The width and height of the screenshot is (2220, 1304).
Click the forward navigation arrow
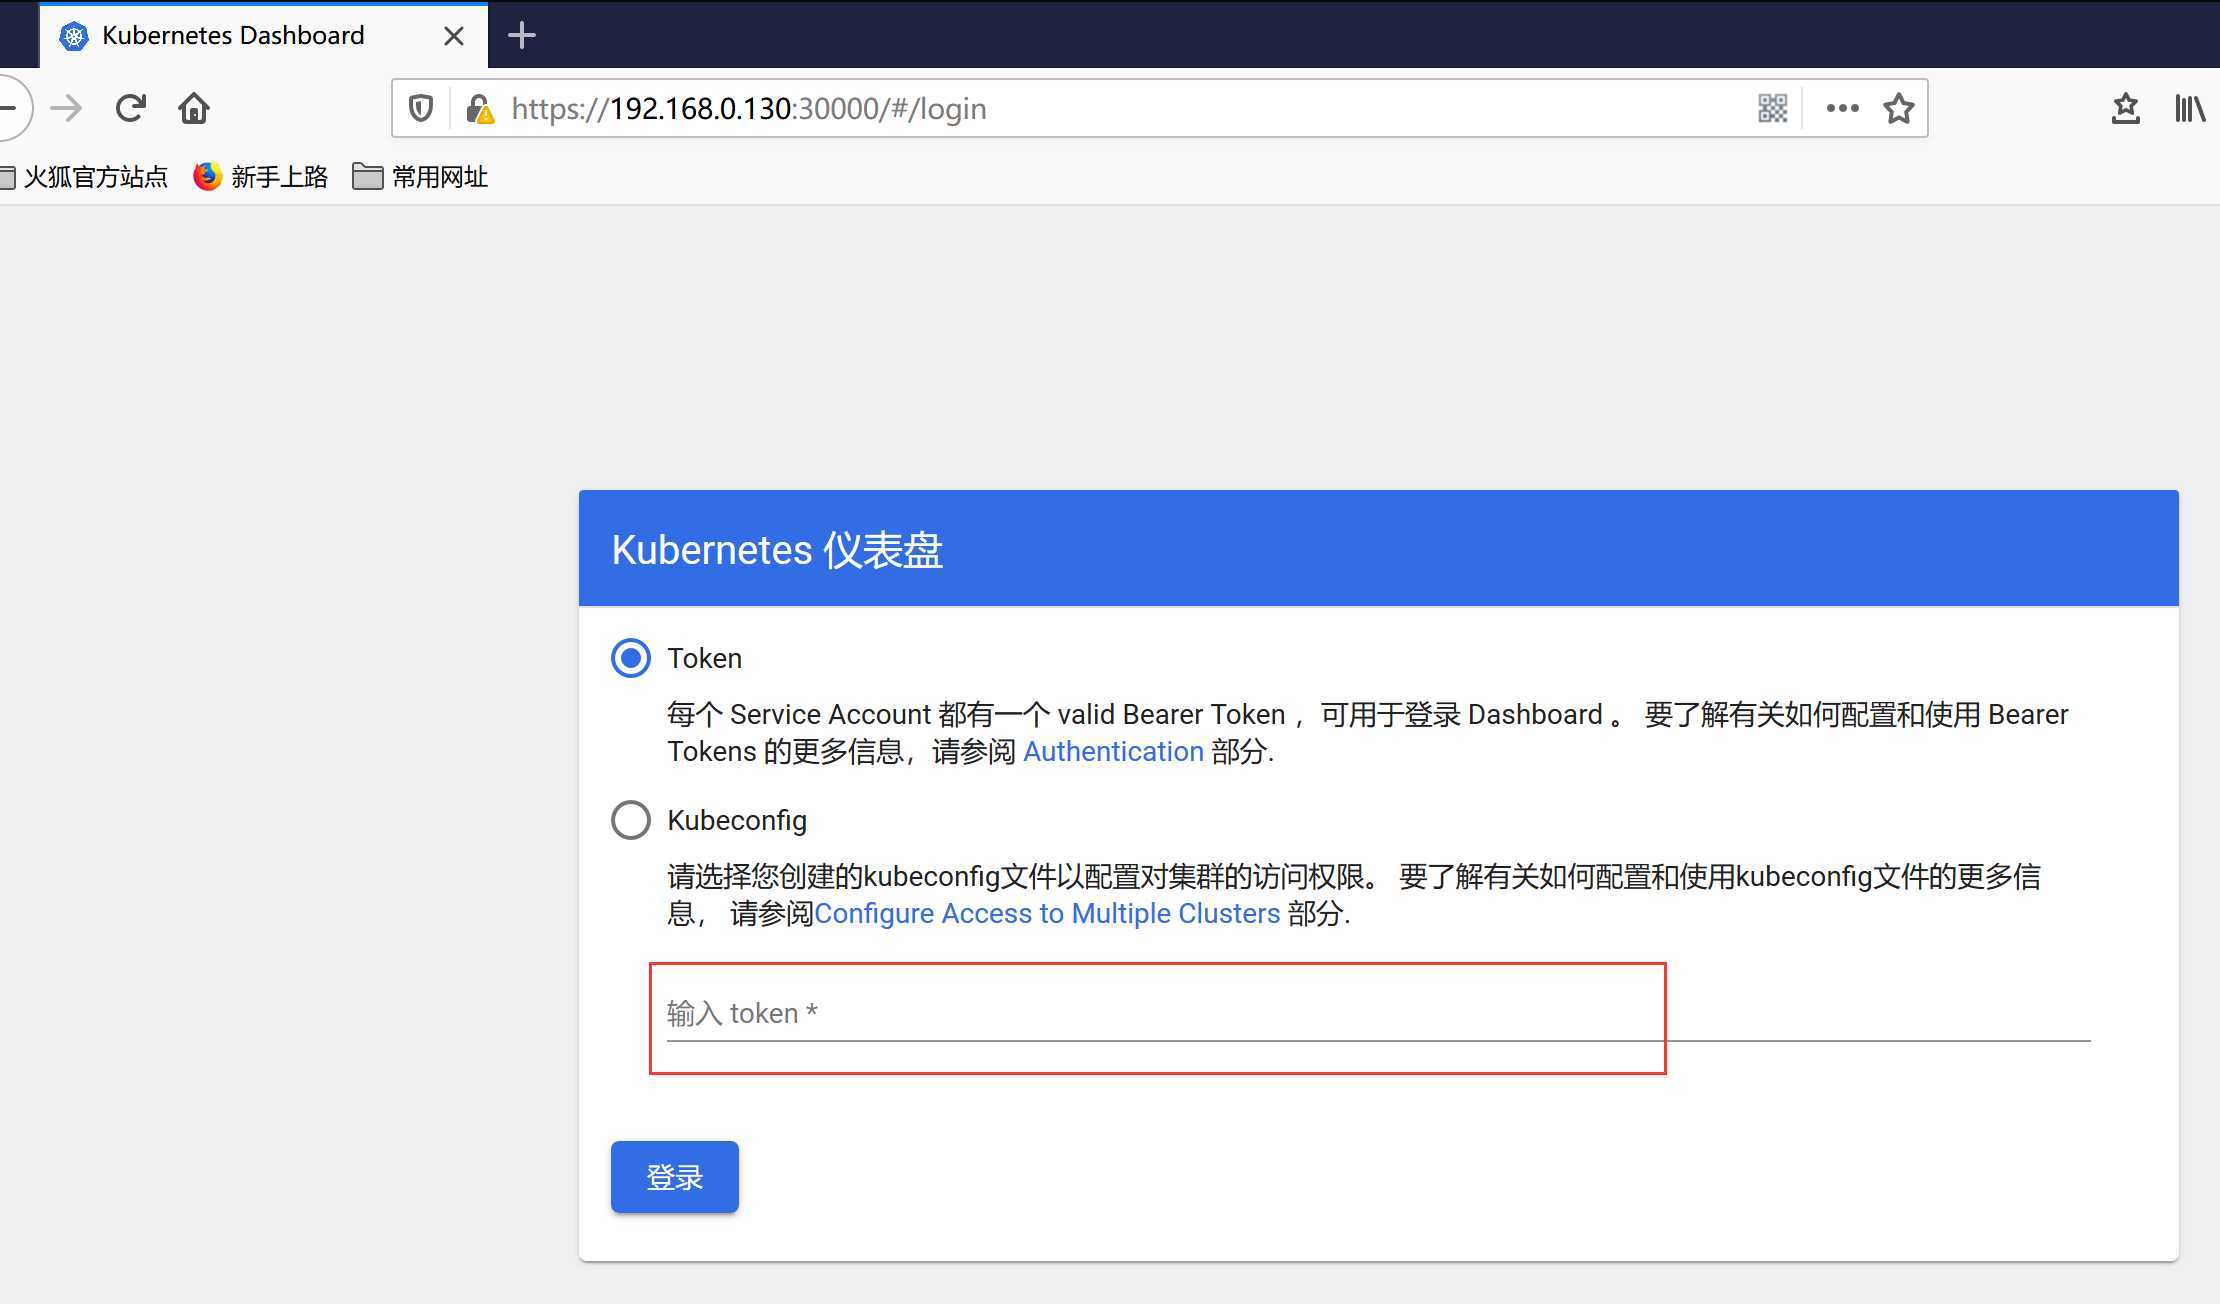point(67,108)
